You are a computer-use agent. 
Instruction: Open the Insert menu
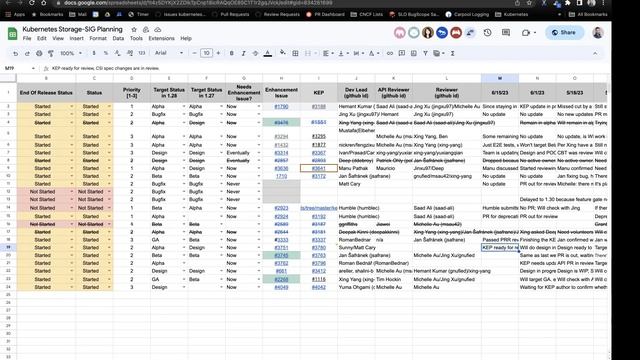pos(76,38)
